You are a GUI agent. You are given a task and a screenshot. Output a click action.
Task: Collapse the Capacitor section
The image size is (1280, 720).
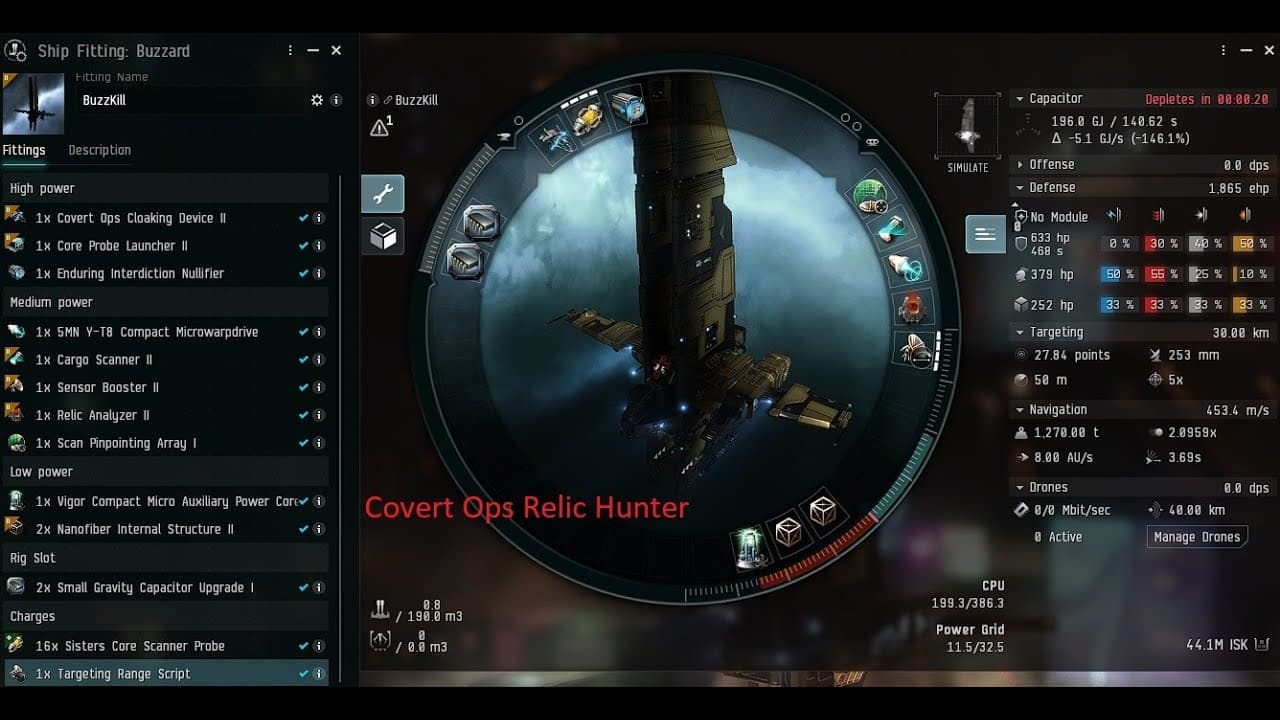click(1019, 99)
